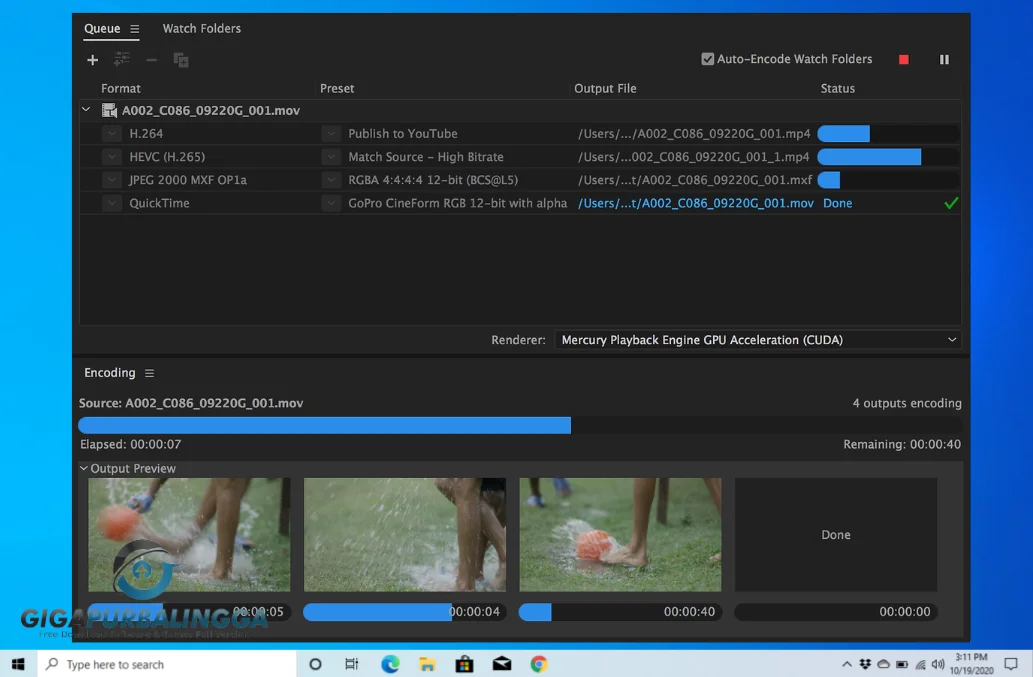Screen dimensions: 1033x677
Task: Open the Queue panel menu icon
Action: [x=134, y=29]
